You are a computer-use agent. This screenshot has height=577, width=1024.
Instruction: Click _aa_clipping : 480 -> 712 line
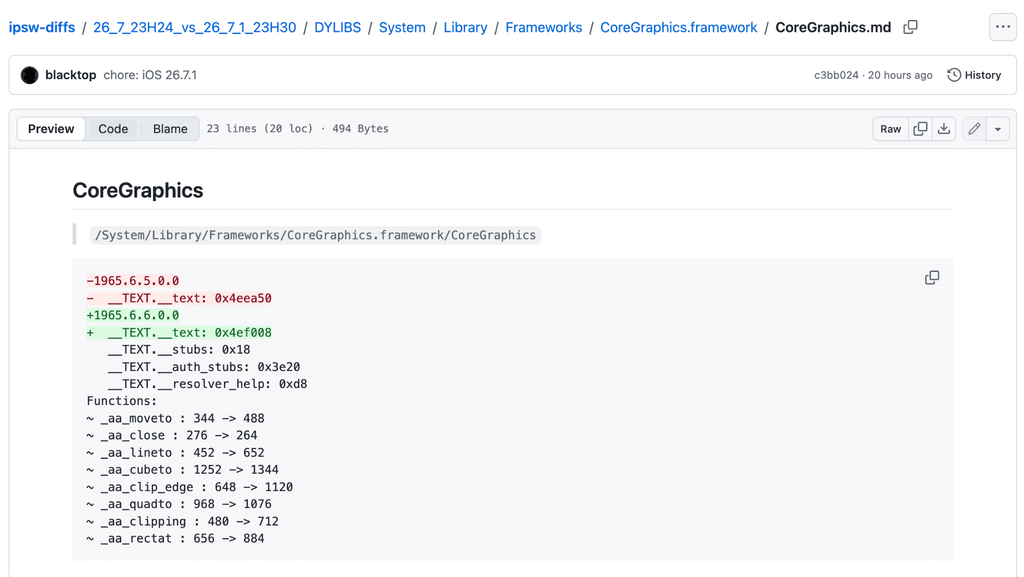(183, 522)
